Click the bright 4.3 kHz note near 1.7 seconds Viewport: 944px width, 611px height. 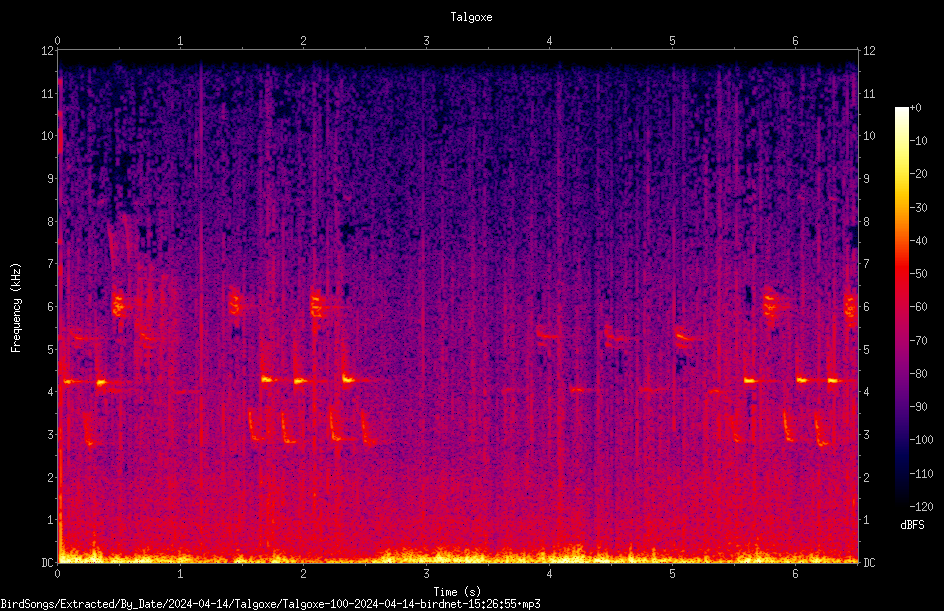pyautogui.click(x=268, y=379)
